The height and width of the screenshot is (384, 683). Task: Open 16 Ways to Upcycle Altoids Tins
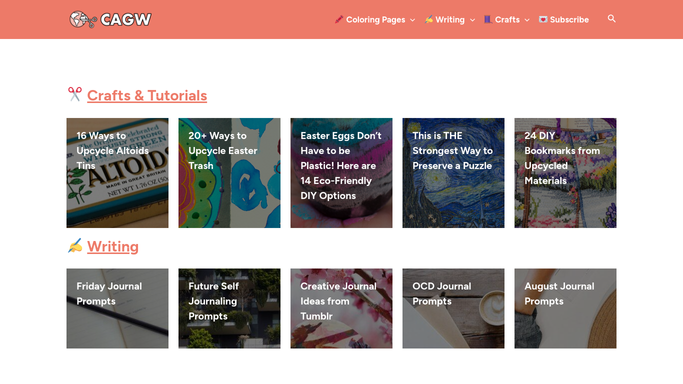[x=117, y=173]
